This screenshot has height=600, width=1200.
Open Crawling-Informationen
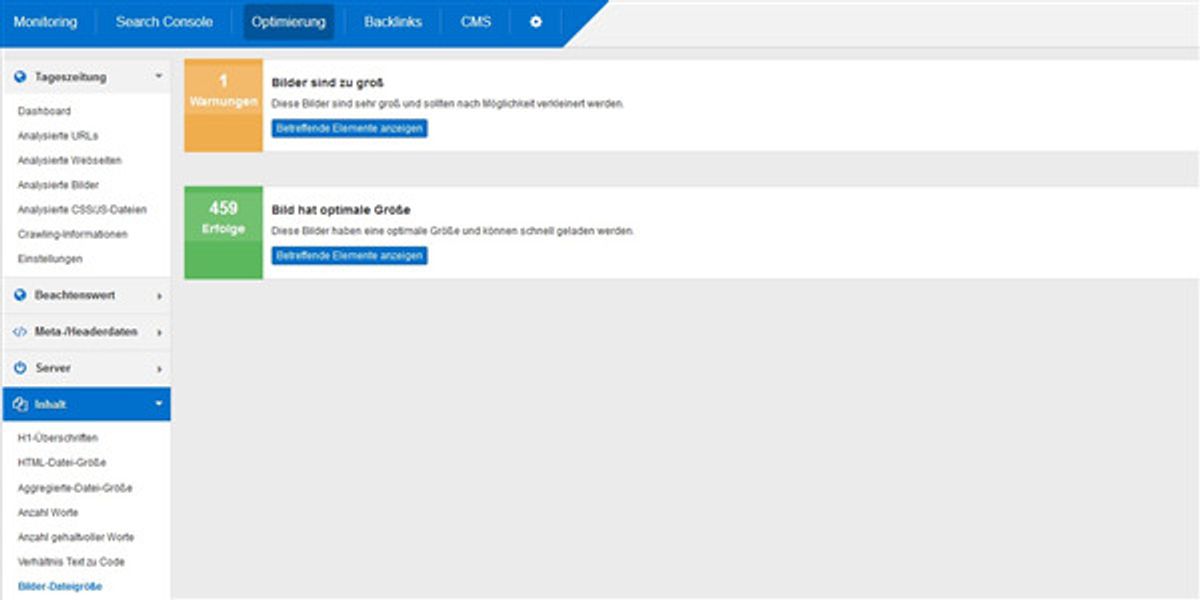(72, 234)
